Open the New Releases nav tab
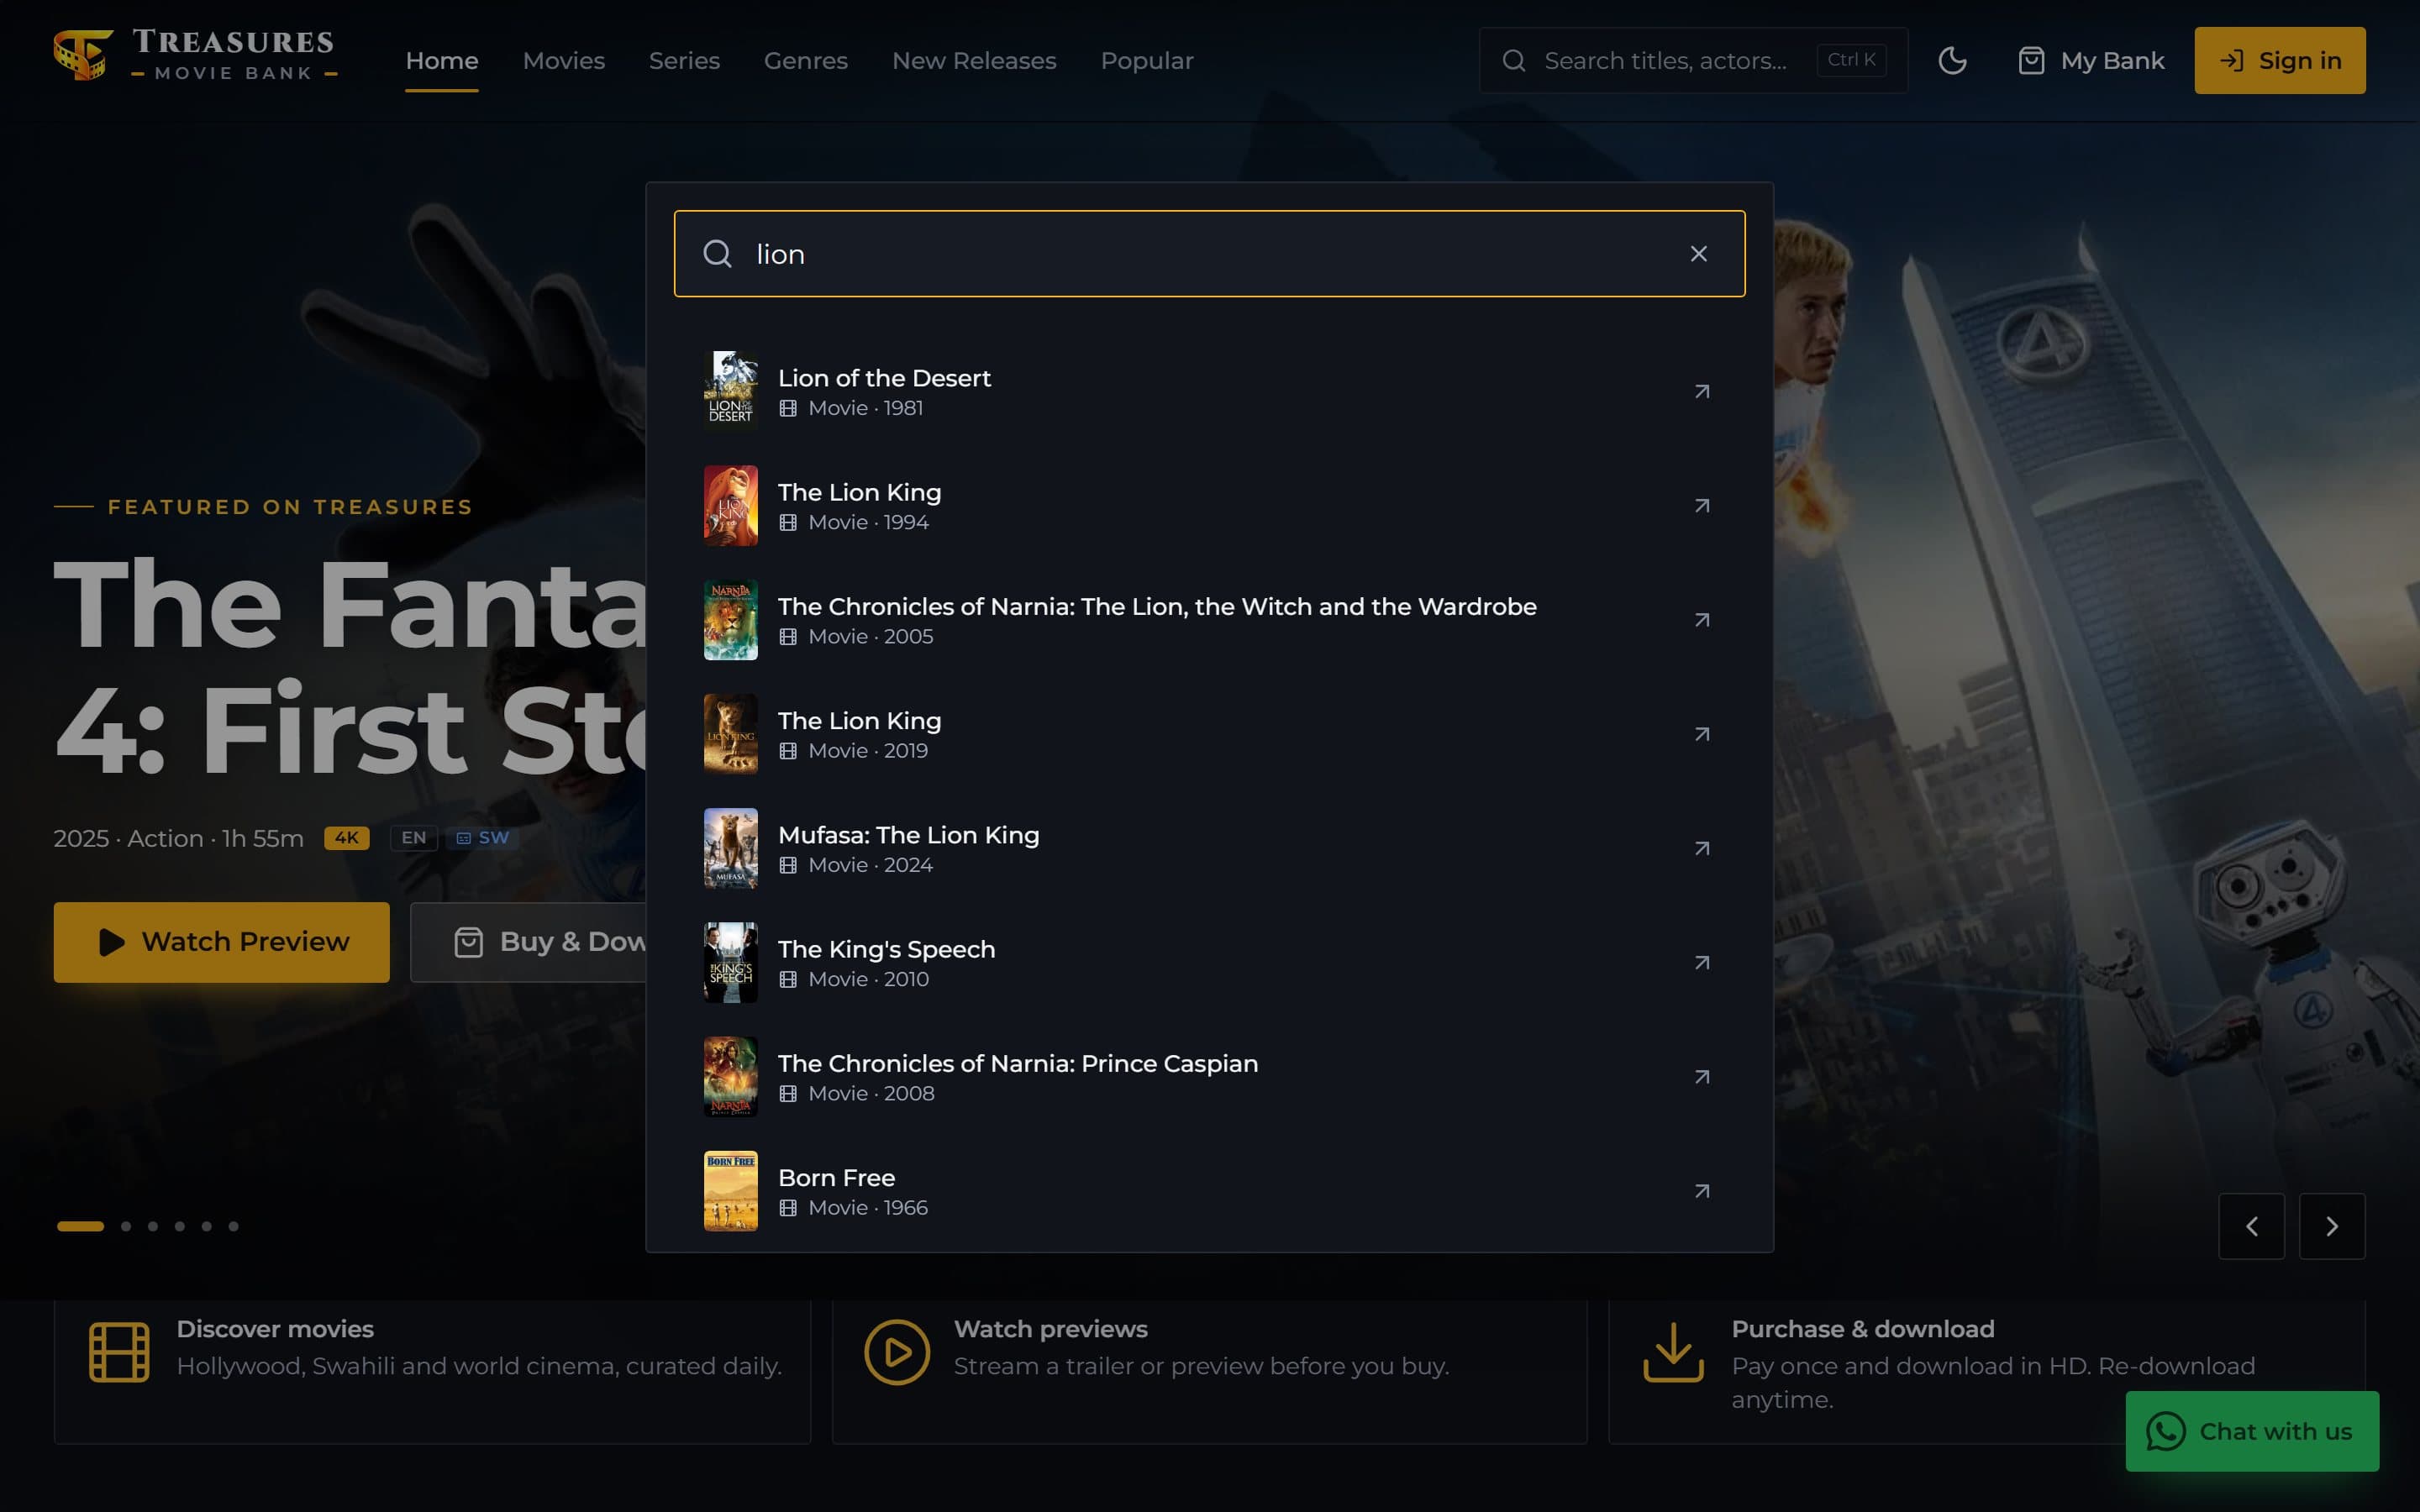Screen dimensions: 2420x1512 pyautogui.click(x=974, y=61)
